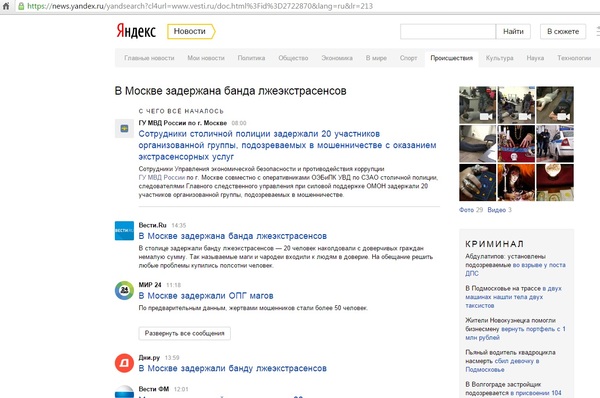Click the Дни.ру red source logo

124,363
